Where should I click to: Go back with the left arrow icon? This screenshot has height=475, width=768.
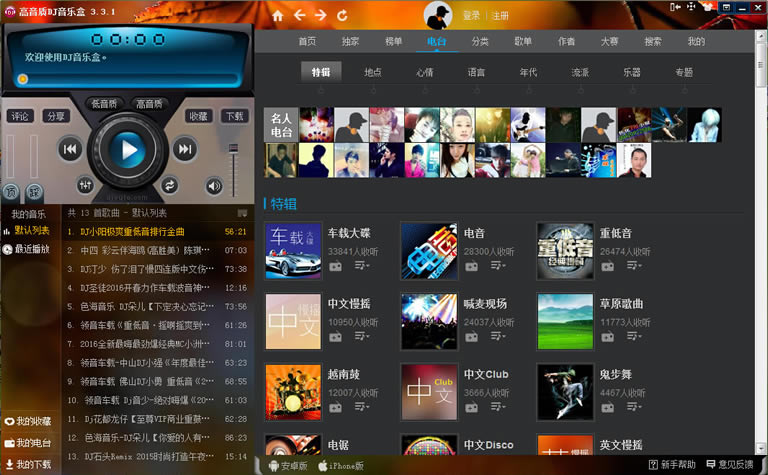(x=299, y=15)
